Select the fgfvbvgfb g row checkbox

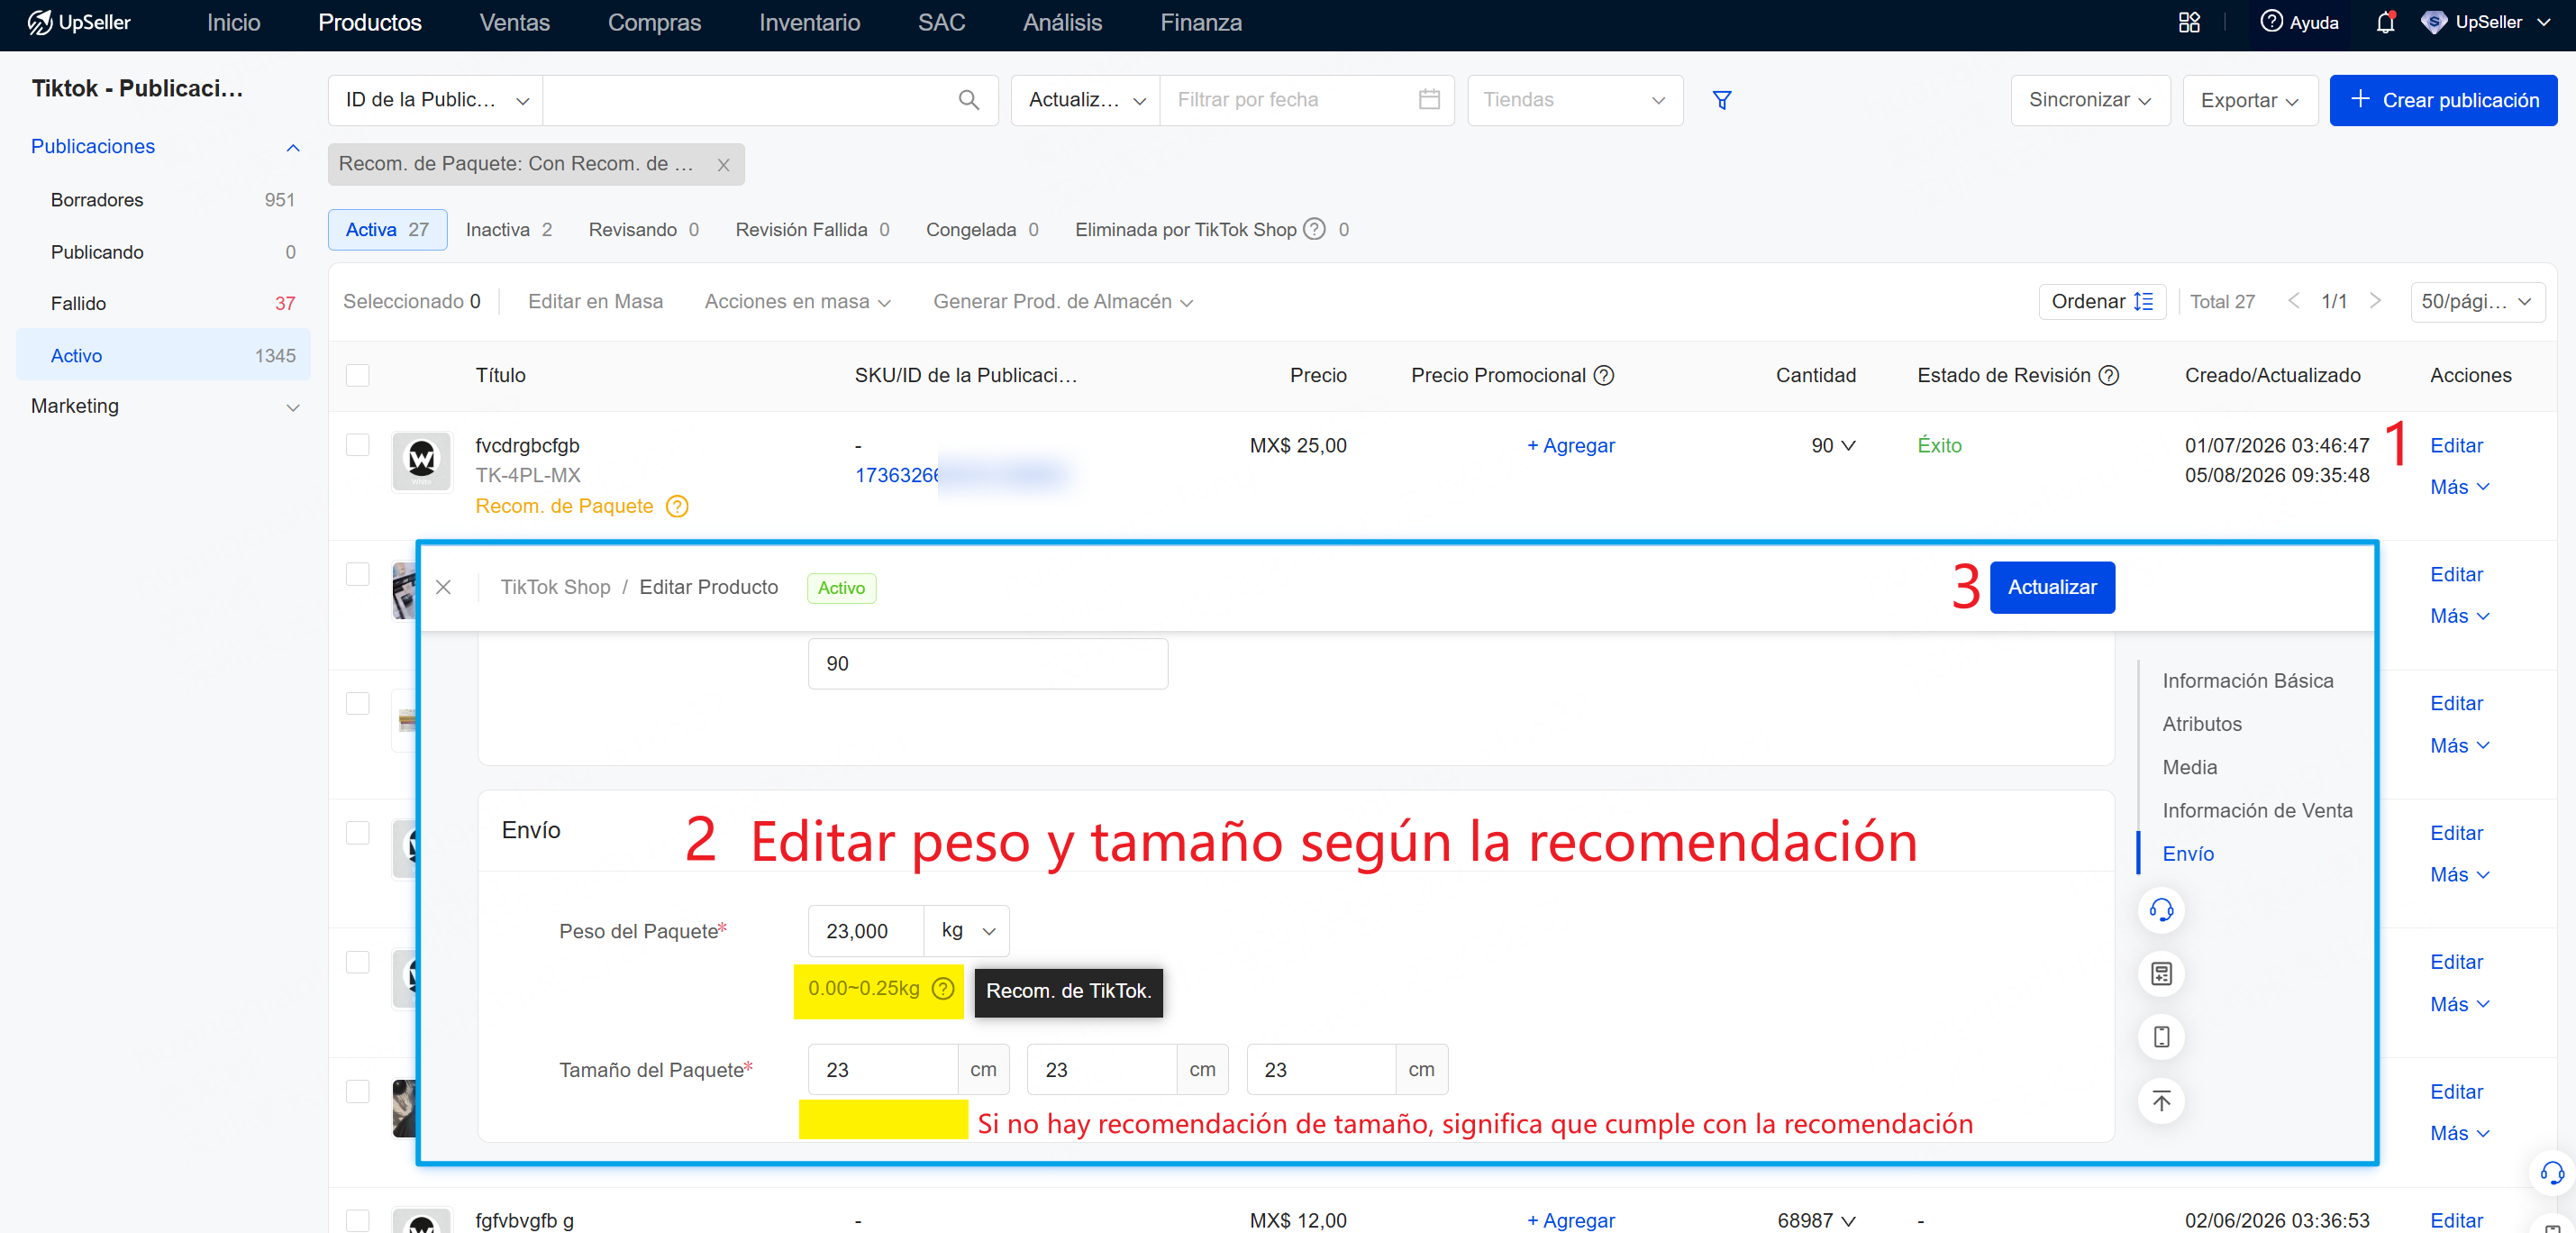pos(357,1221)
